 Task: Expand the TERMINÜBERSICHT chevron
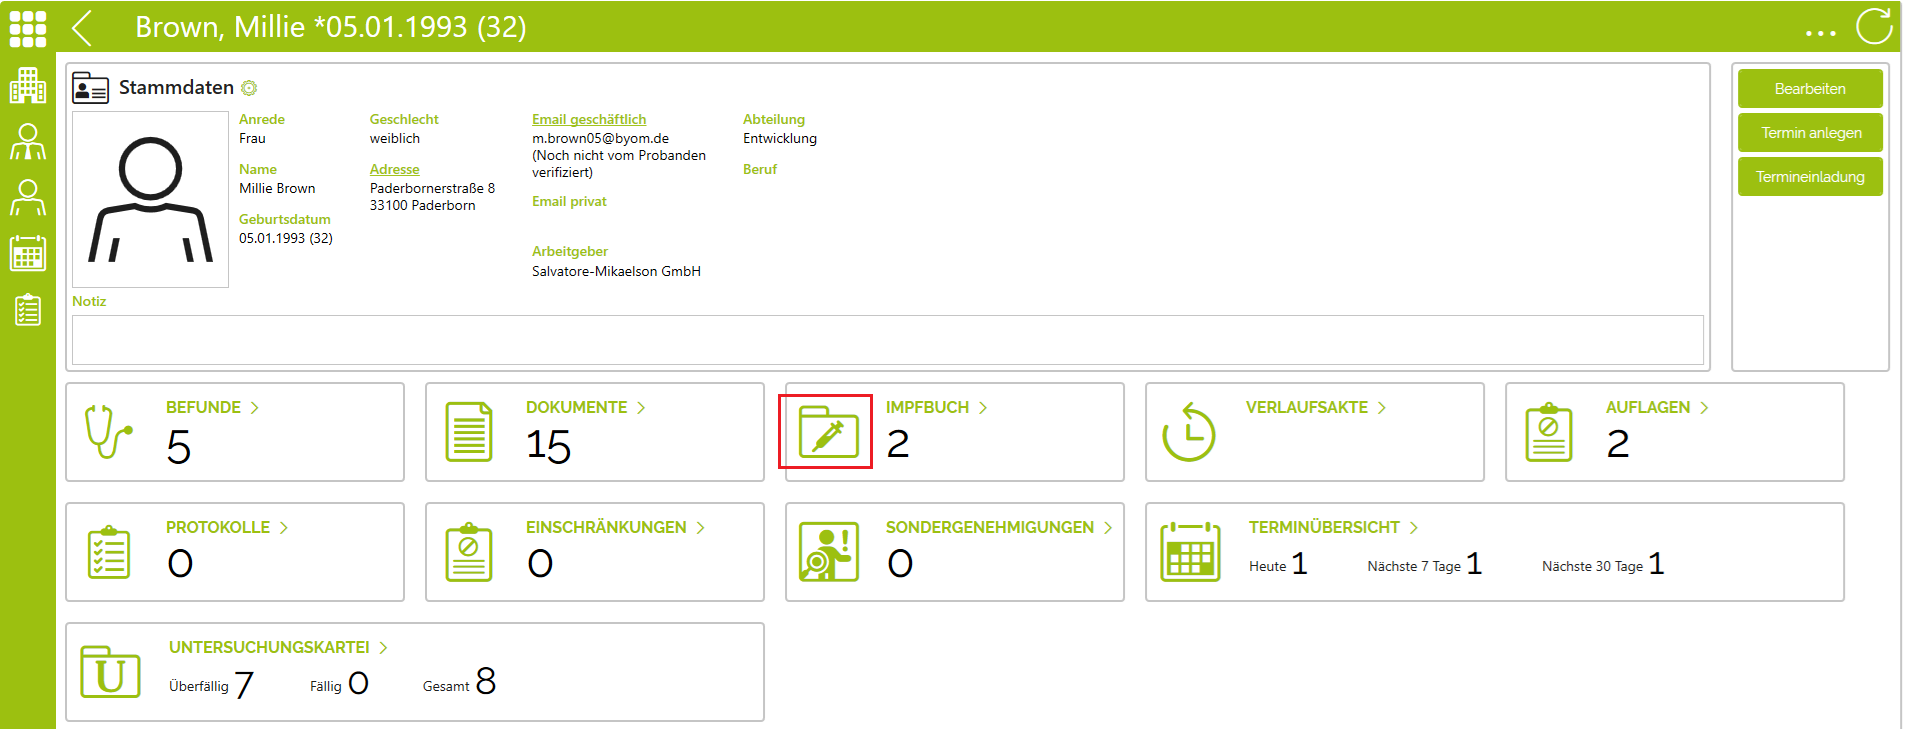[x=1414, y=528]
